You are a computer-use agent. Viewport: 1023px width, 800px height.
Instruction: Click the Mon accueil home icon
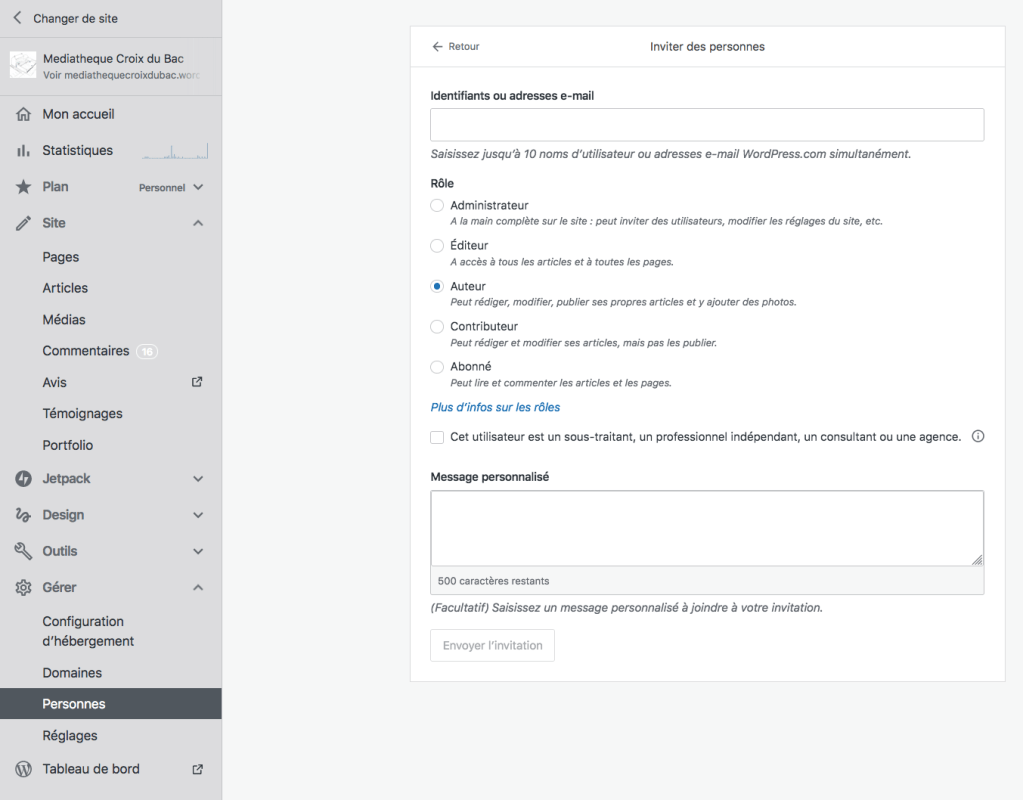coord(23,114)
